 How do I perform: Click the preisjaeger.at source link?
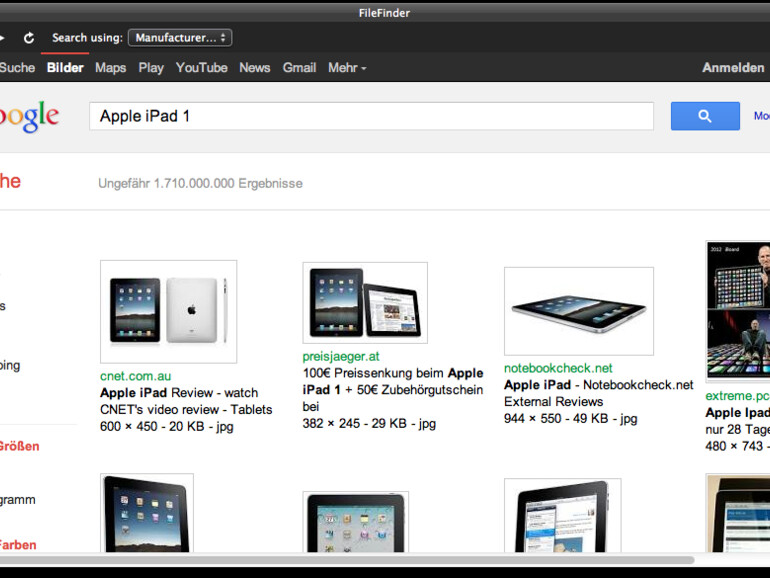(341, 357)
